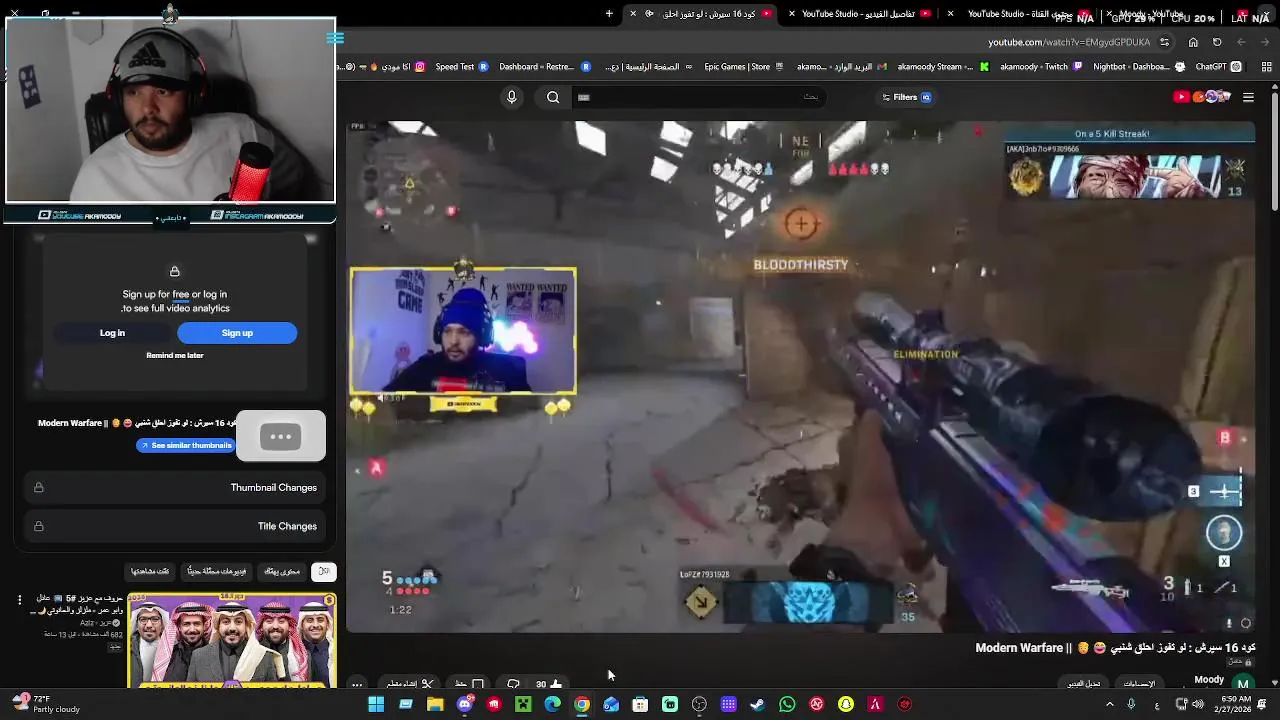This screenshot has width=1280, height=720.
Task: Open the Epic Games Store bookmark
Action: click(x=744, y=67)
